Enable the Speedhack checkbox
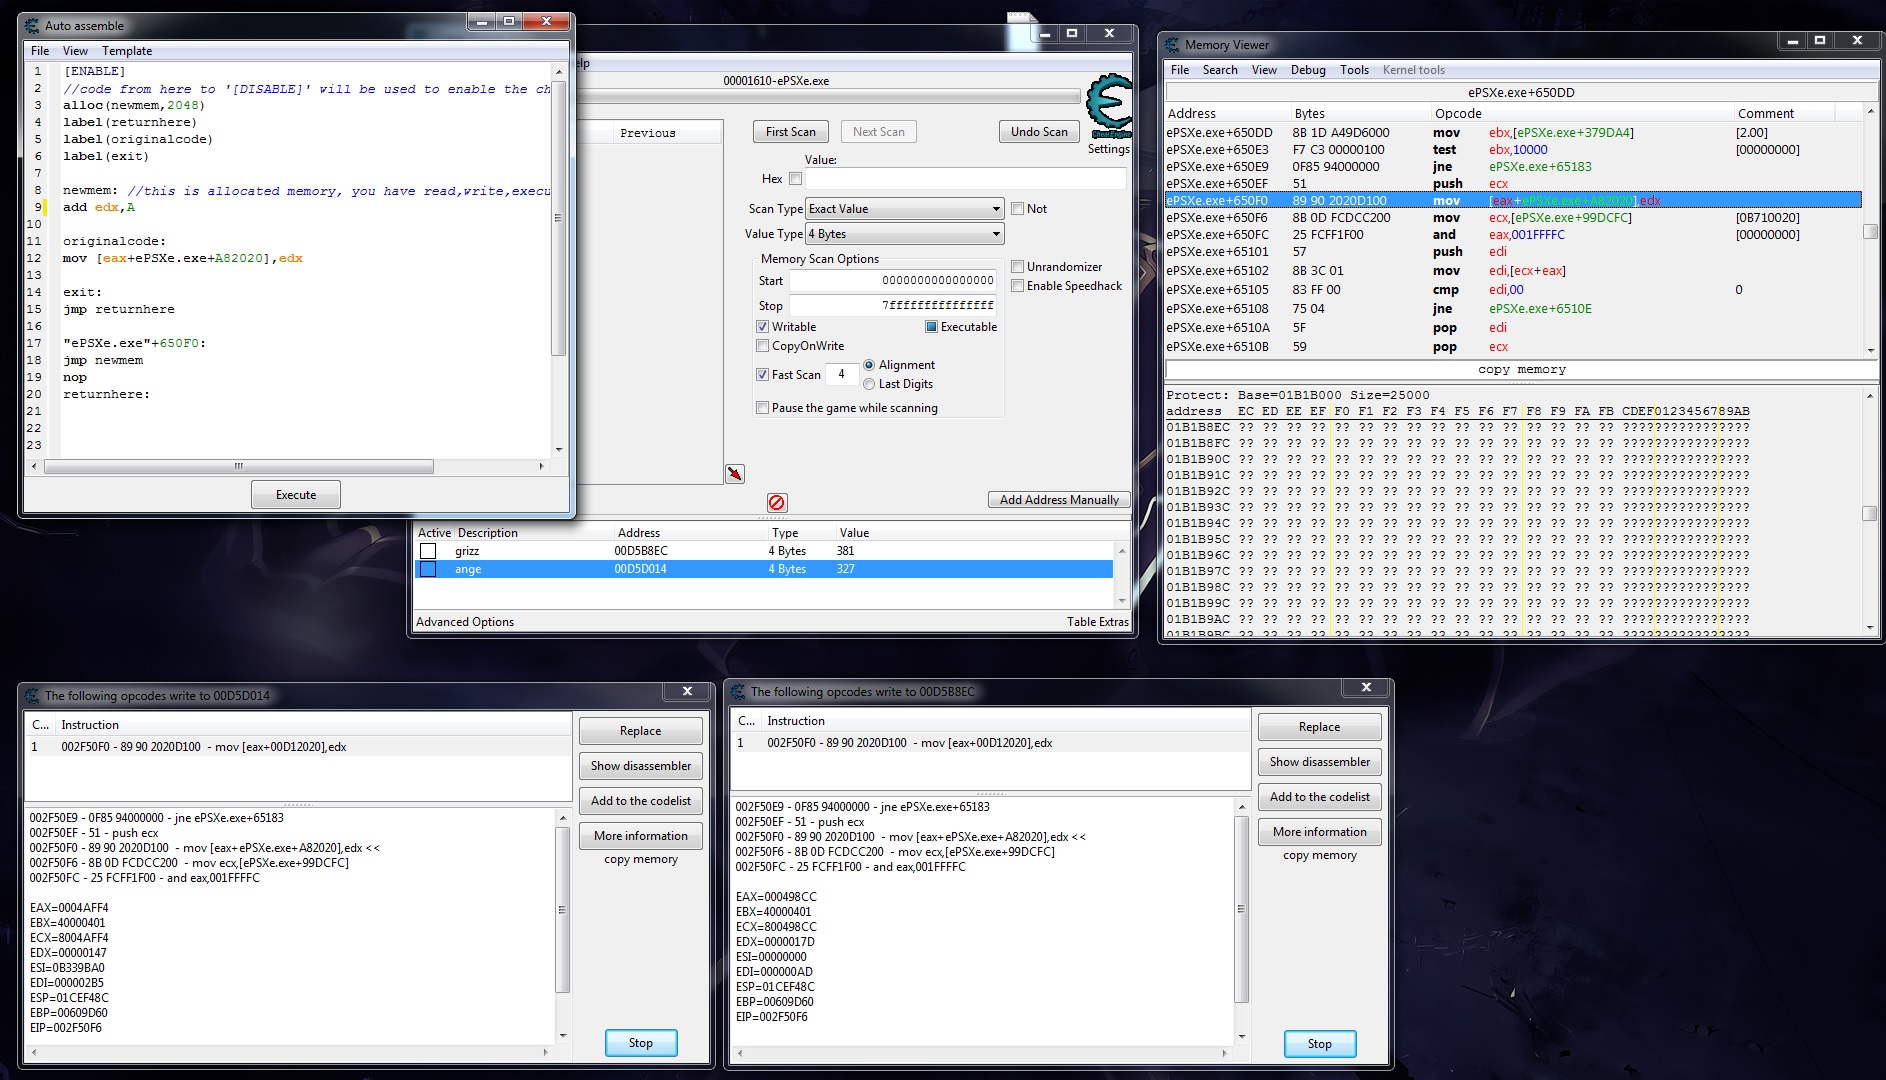1886x1080 pixels. click(x=1017, y=286)
